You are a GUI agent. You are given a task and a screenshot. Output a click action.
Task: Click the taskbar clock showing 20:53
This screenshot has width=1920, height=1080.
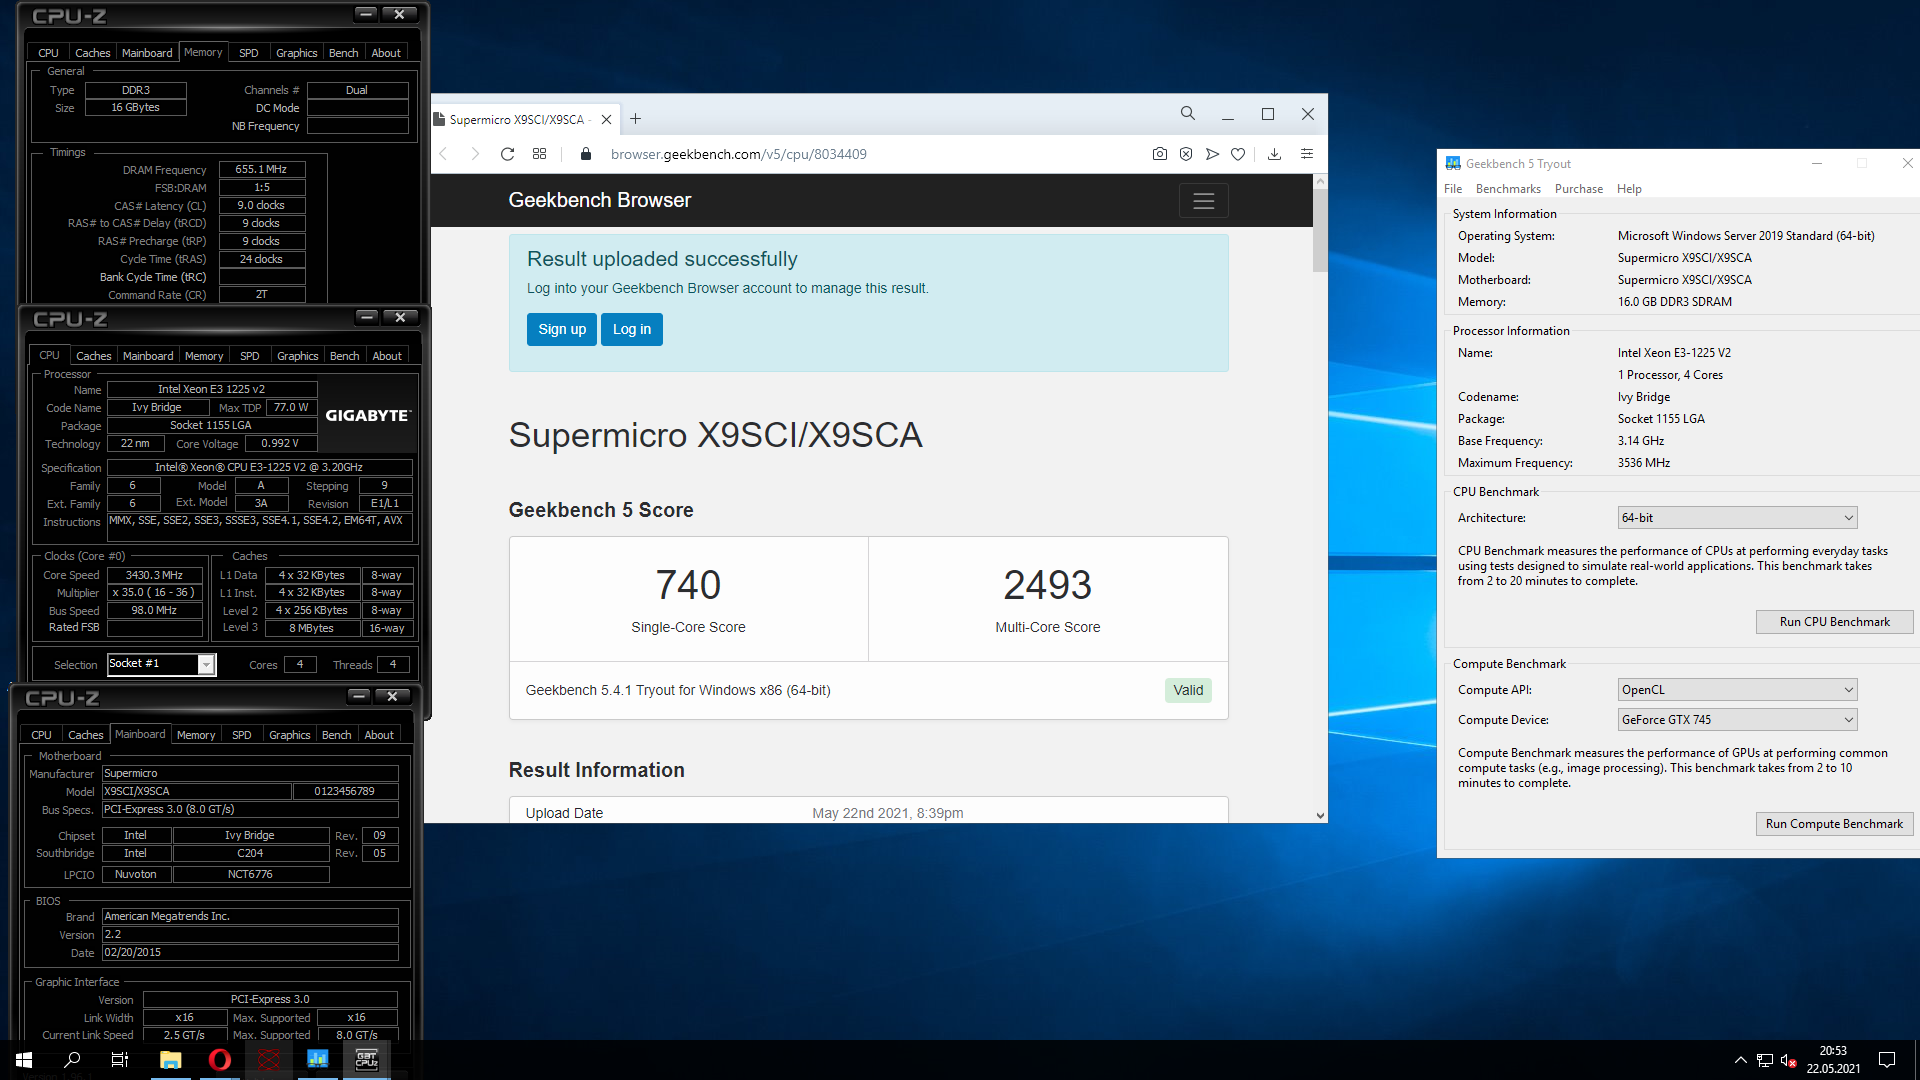[1833, 1060]
